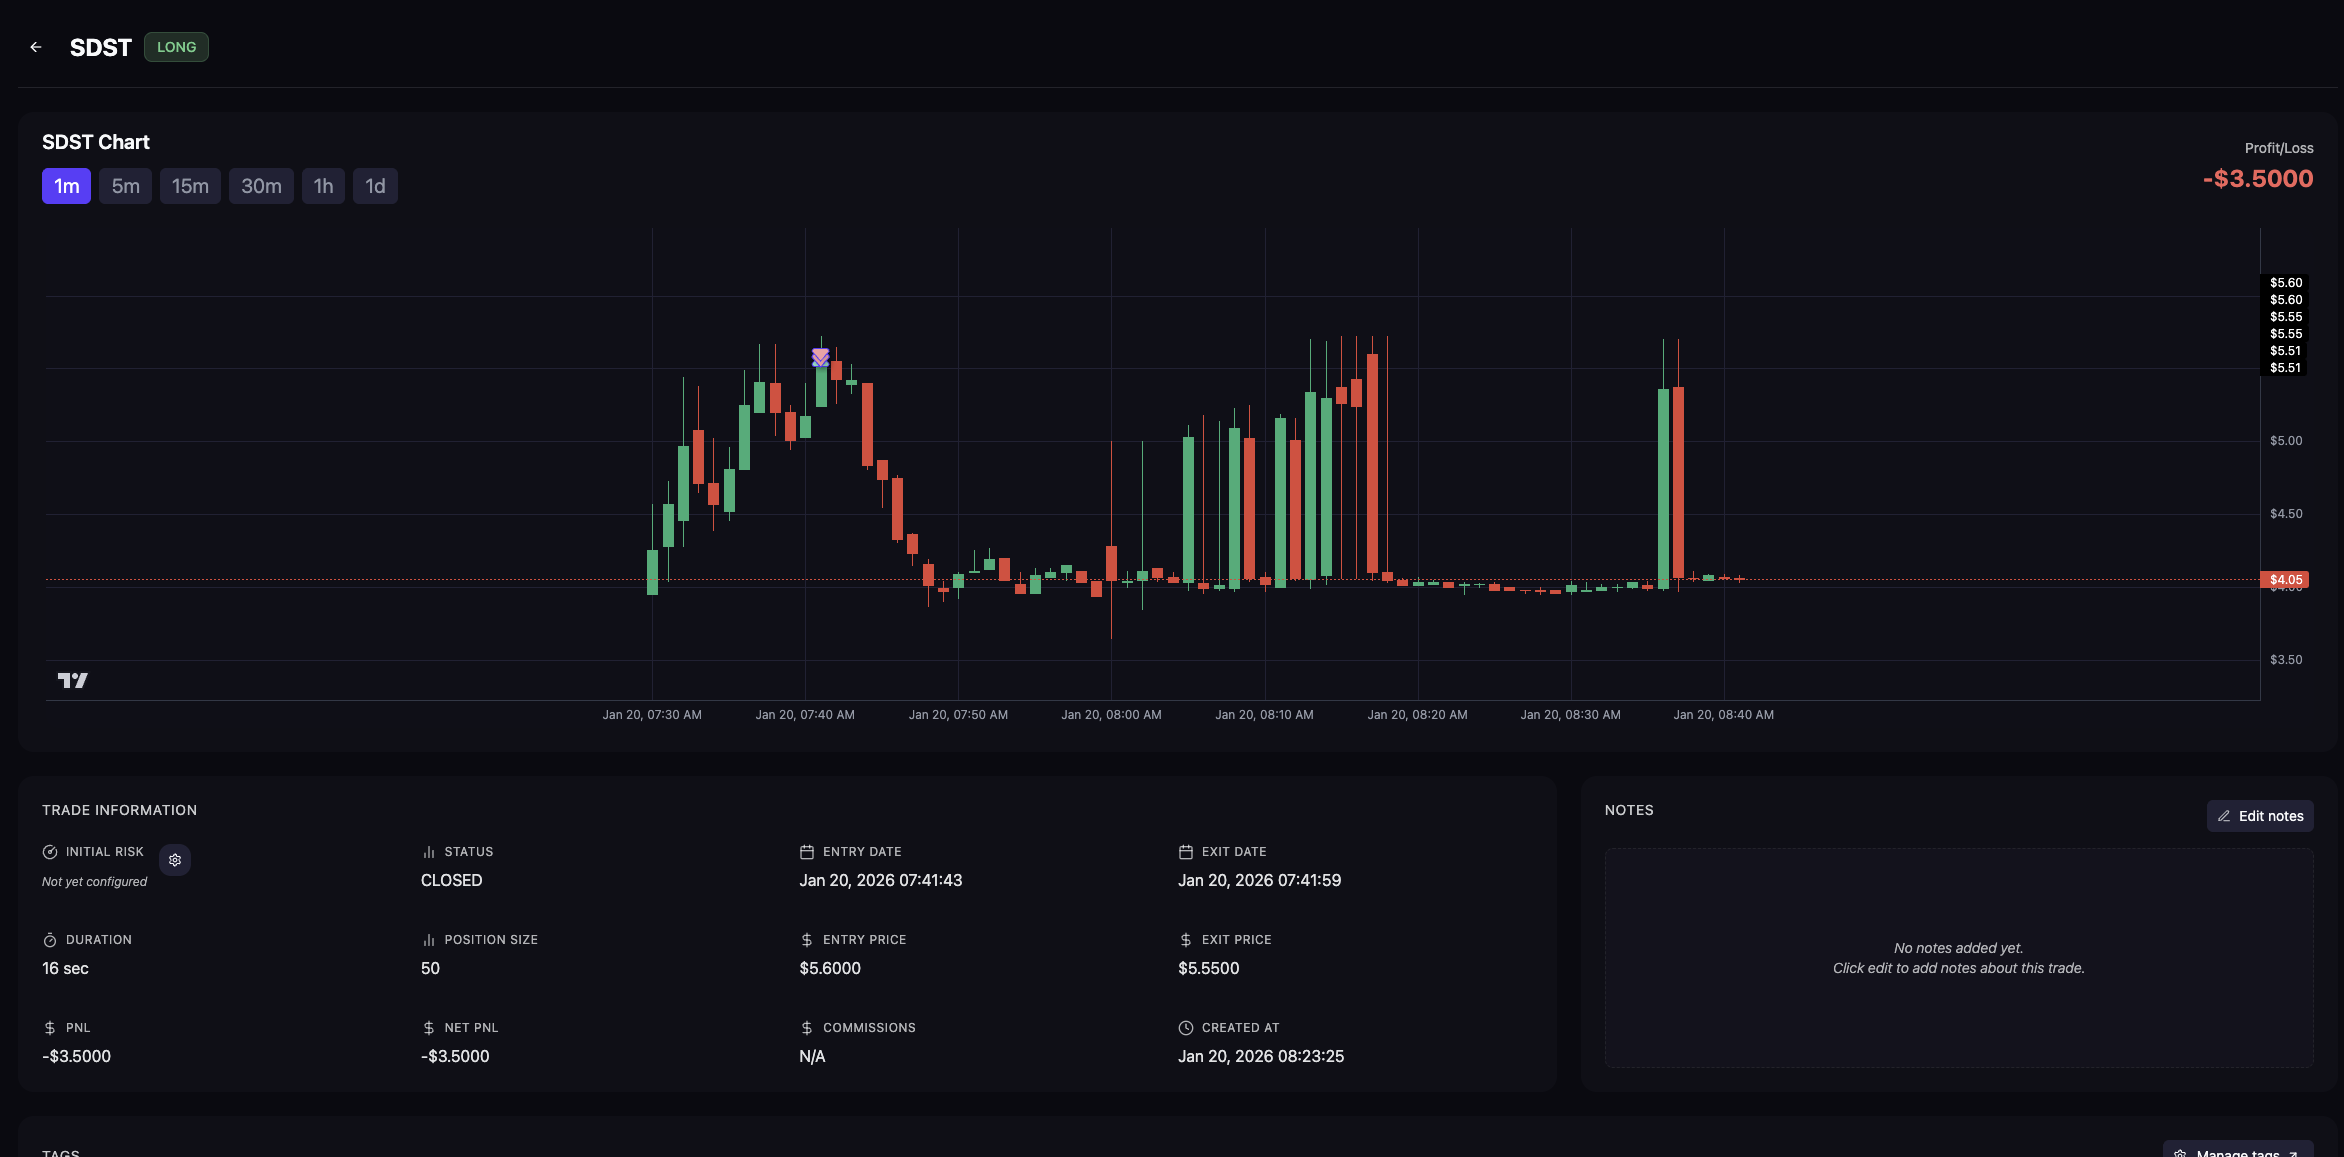Switch the chart to 5m timeframe

point(125,186)
